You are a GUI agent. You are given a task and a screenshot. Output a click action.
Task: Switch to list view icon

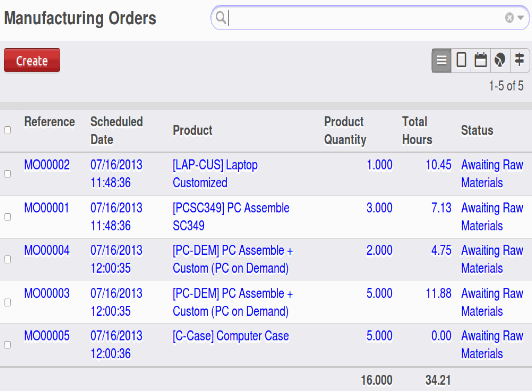tap(441, 60)
